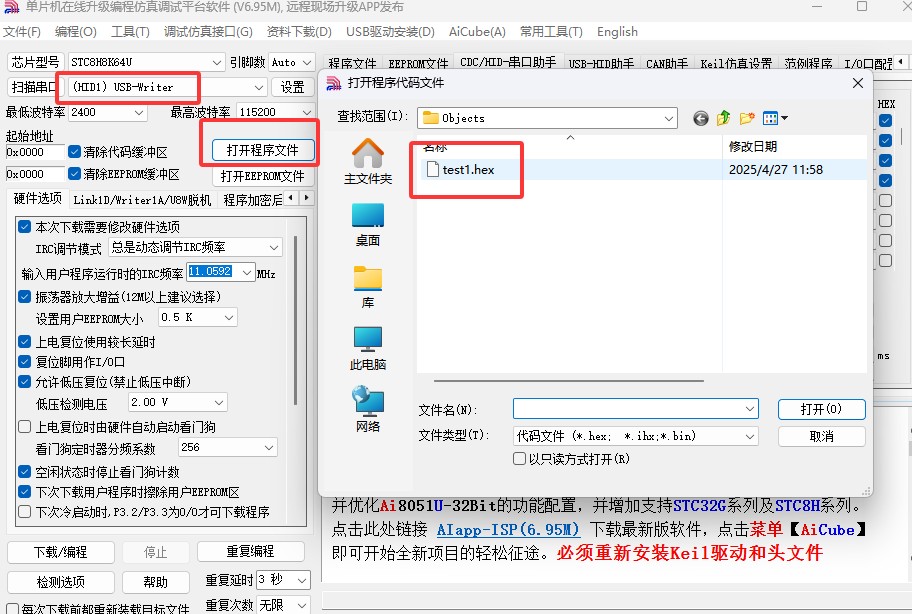Viewport: 912px width, 614px height.
Task: Enable 下次冷启动时P3.2/P3.3 checkbox
Action: pos(24,512)
